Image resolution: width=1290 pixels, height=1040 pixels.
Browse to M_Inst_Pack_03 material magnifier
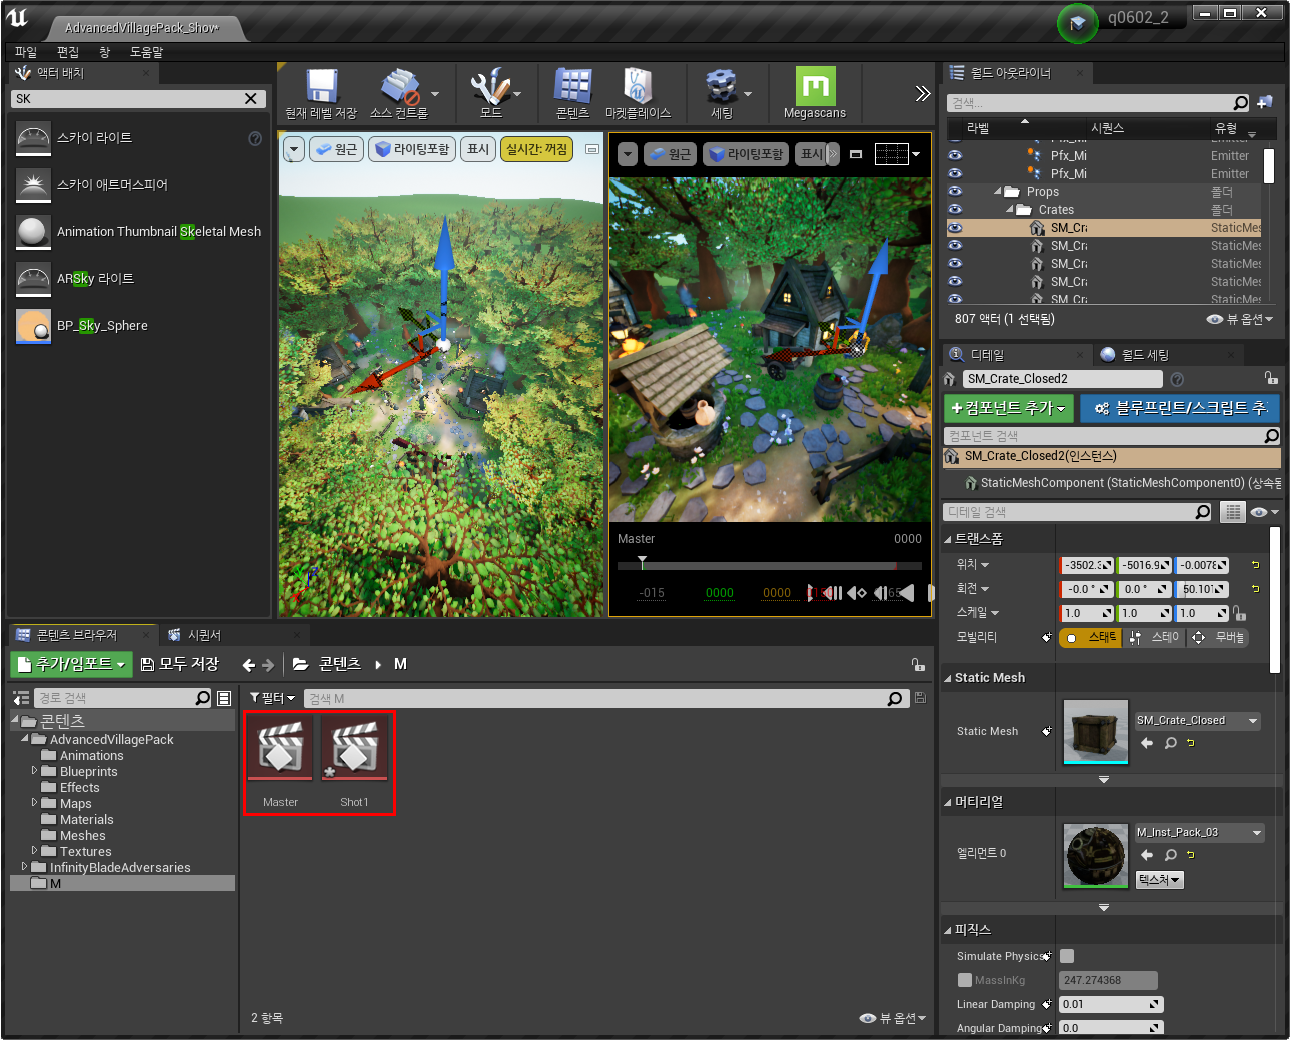1170,855
